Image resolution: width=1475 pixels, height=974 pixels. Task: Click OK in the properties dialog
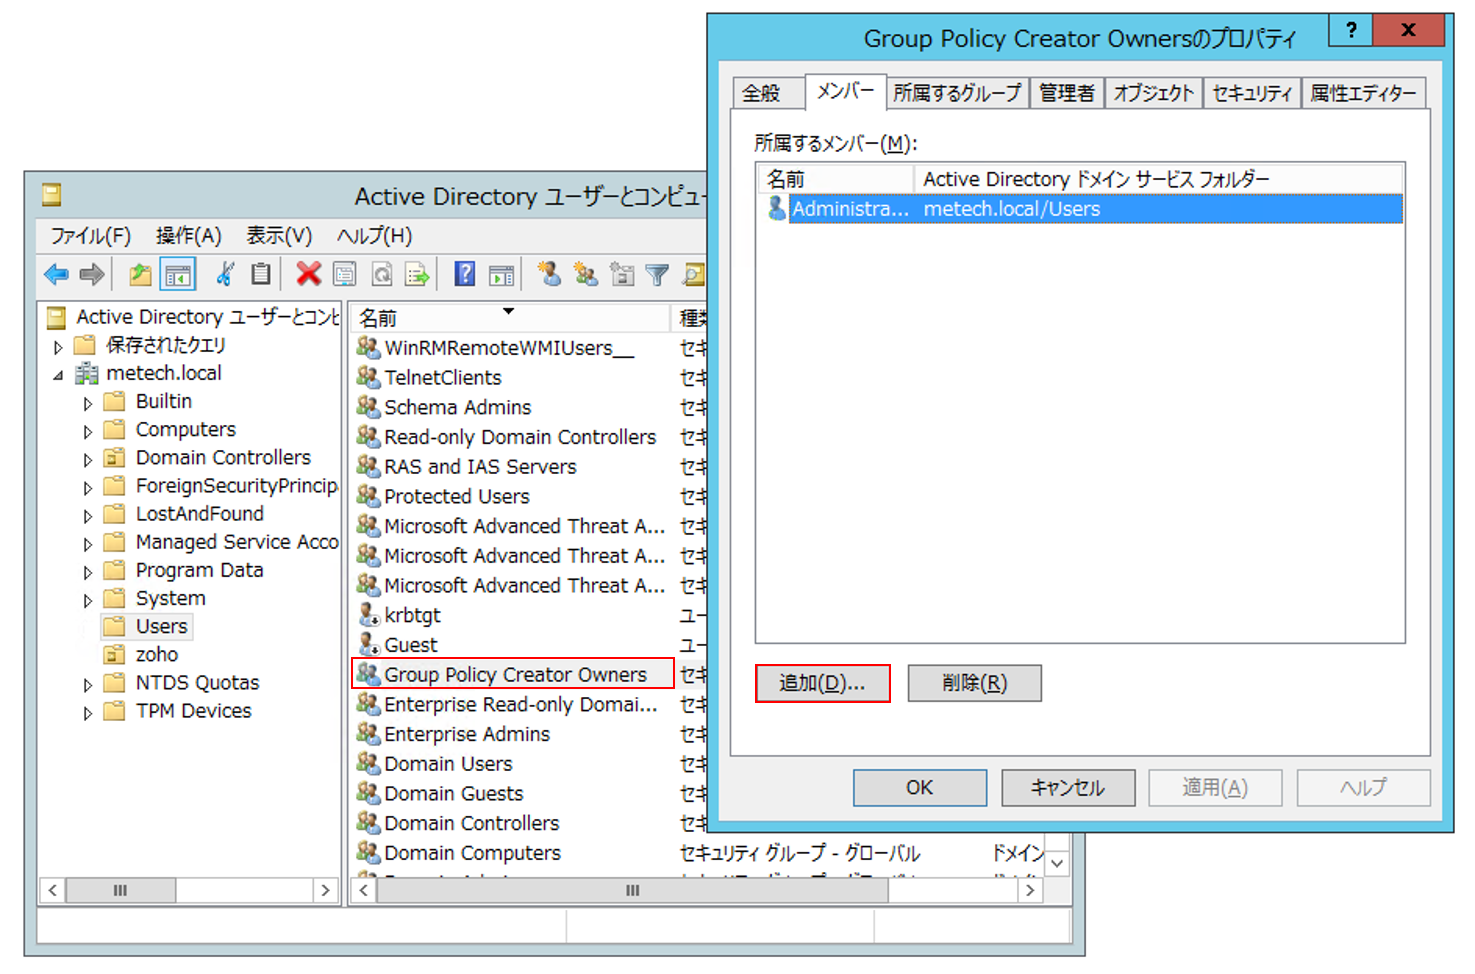(920, 787)
